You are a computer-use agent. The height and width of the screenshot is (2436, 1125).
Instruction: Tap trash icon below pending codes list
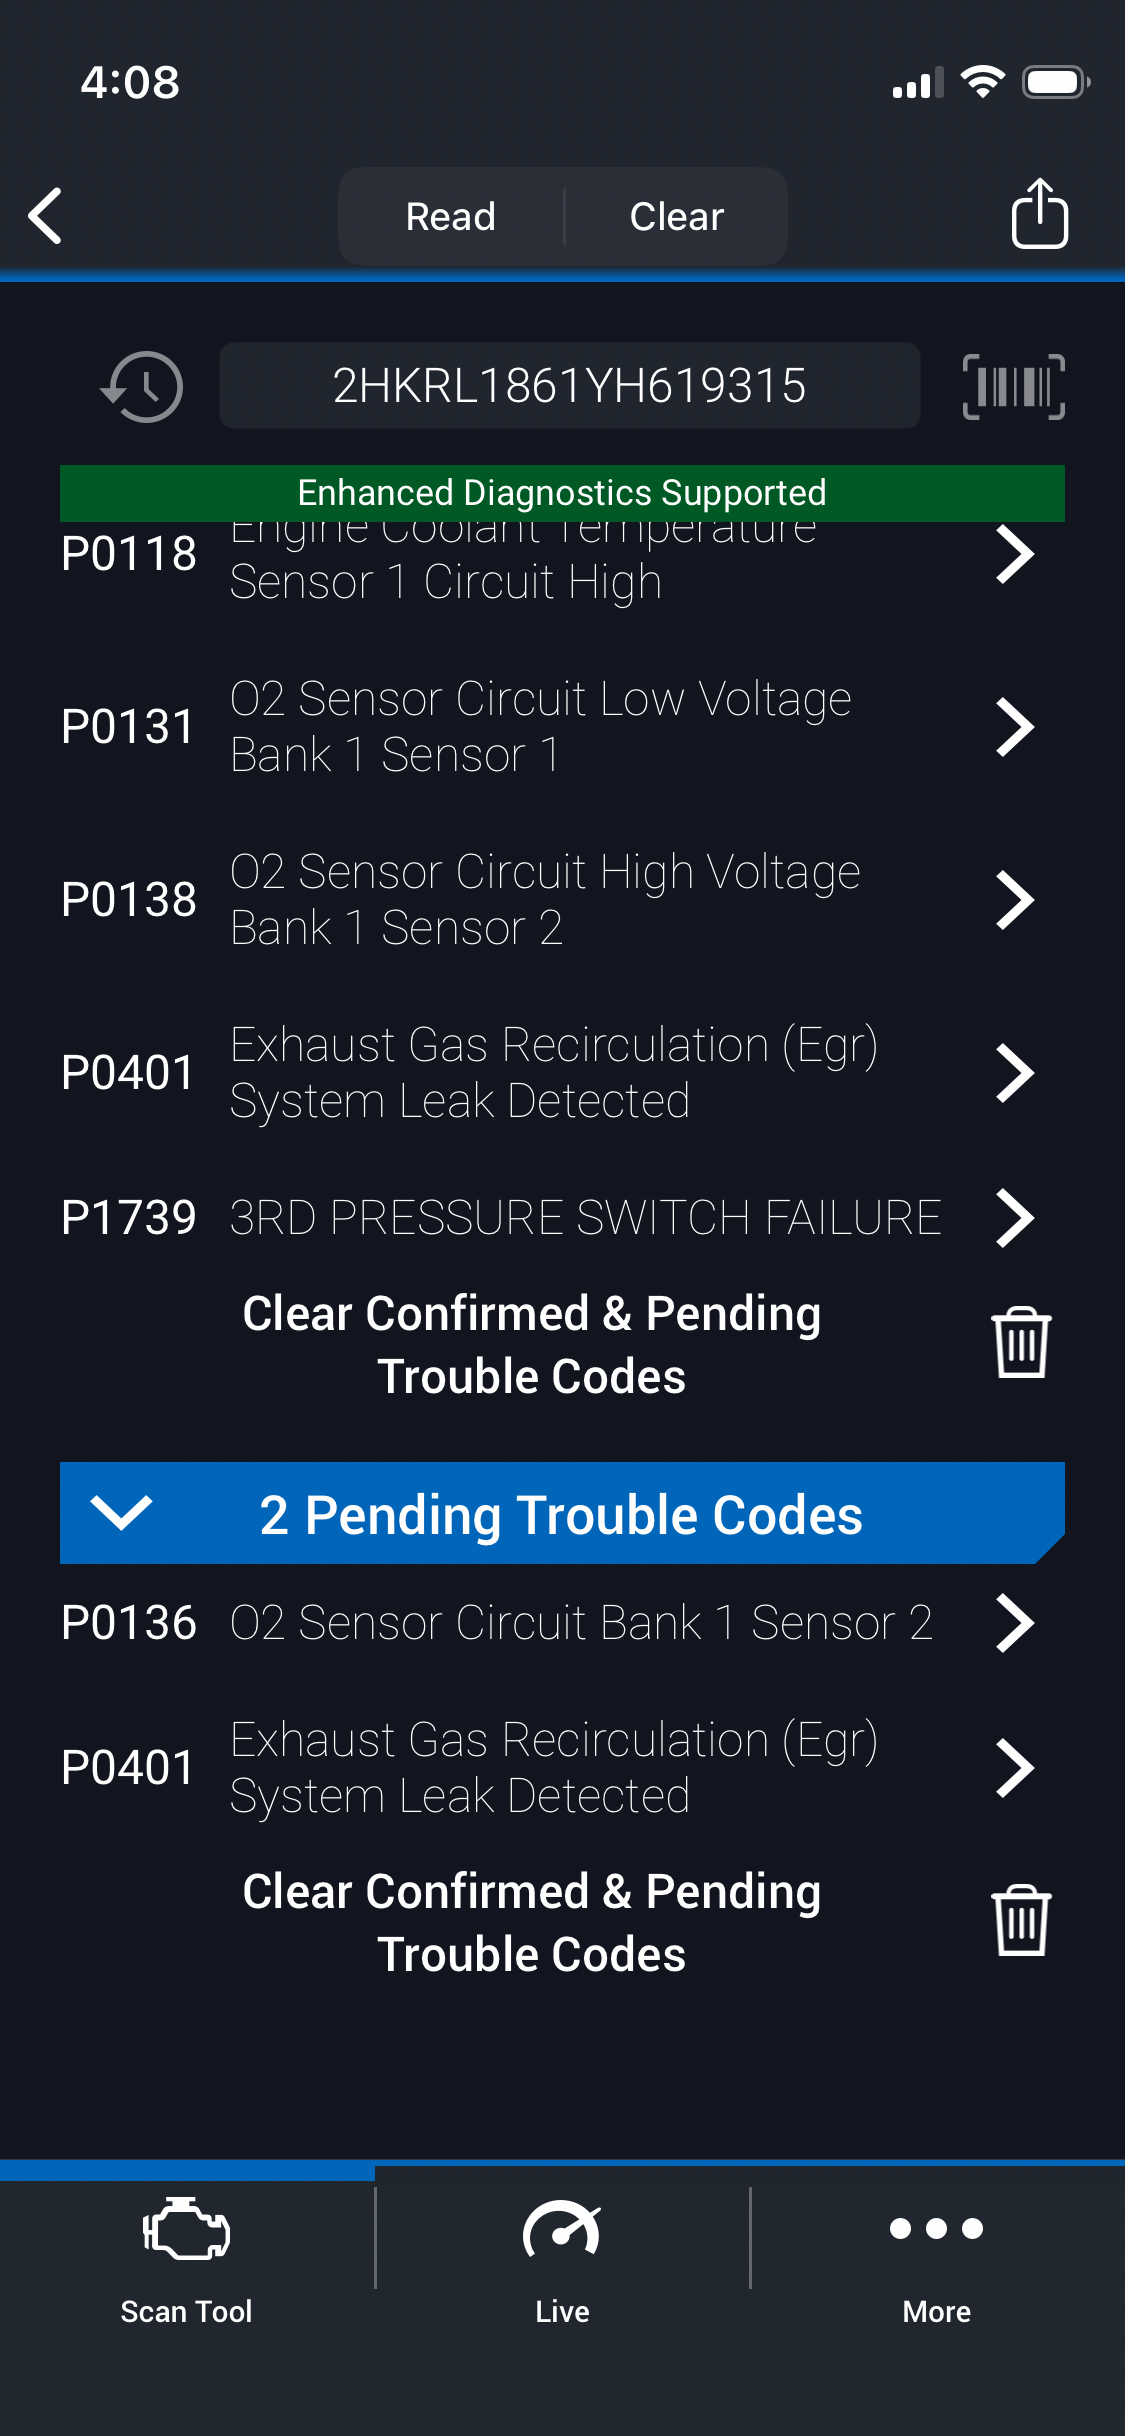click(1020, 1921)
